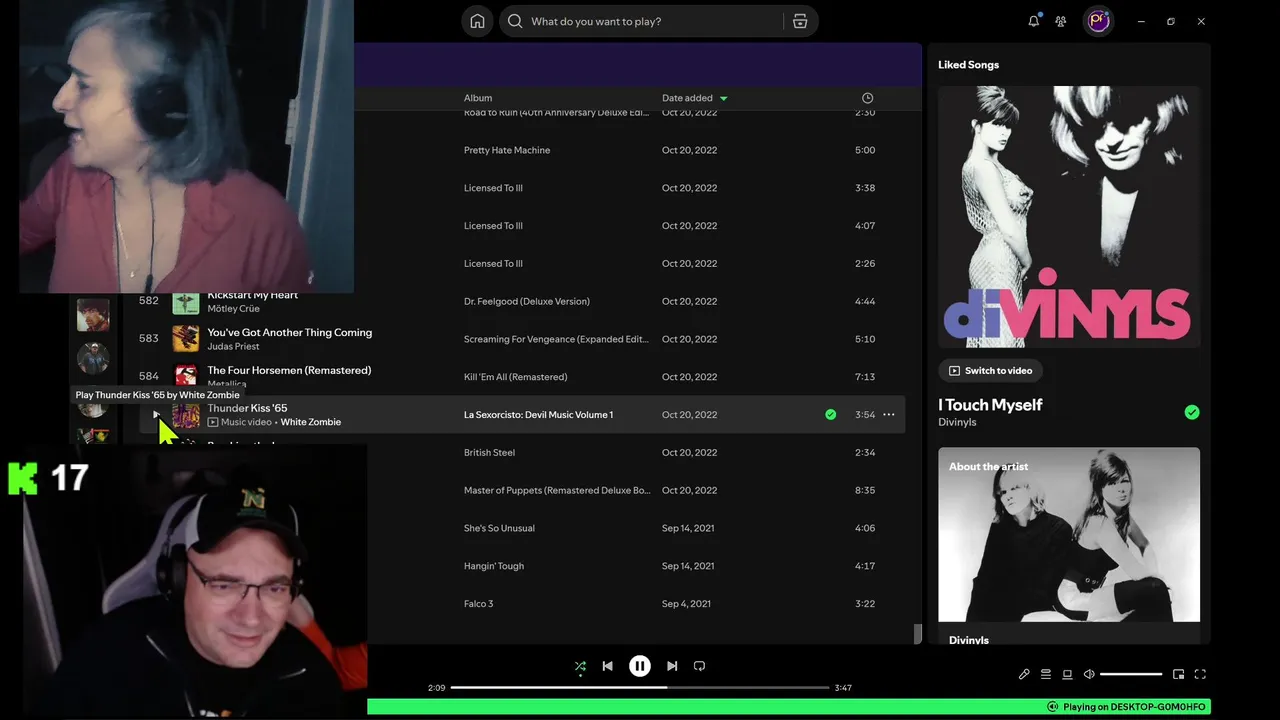Open the miniplayer icon
Image resolution: width=1280 pixels, height=720 pixels.
(x=1178, y=674)
